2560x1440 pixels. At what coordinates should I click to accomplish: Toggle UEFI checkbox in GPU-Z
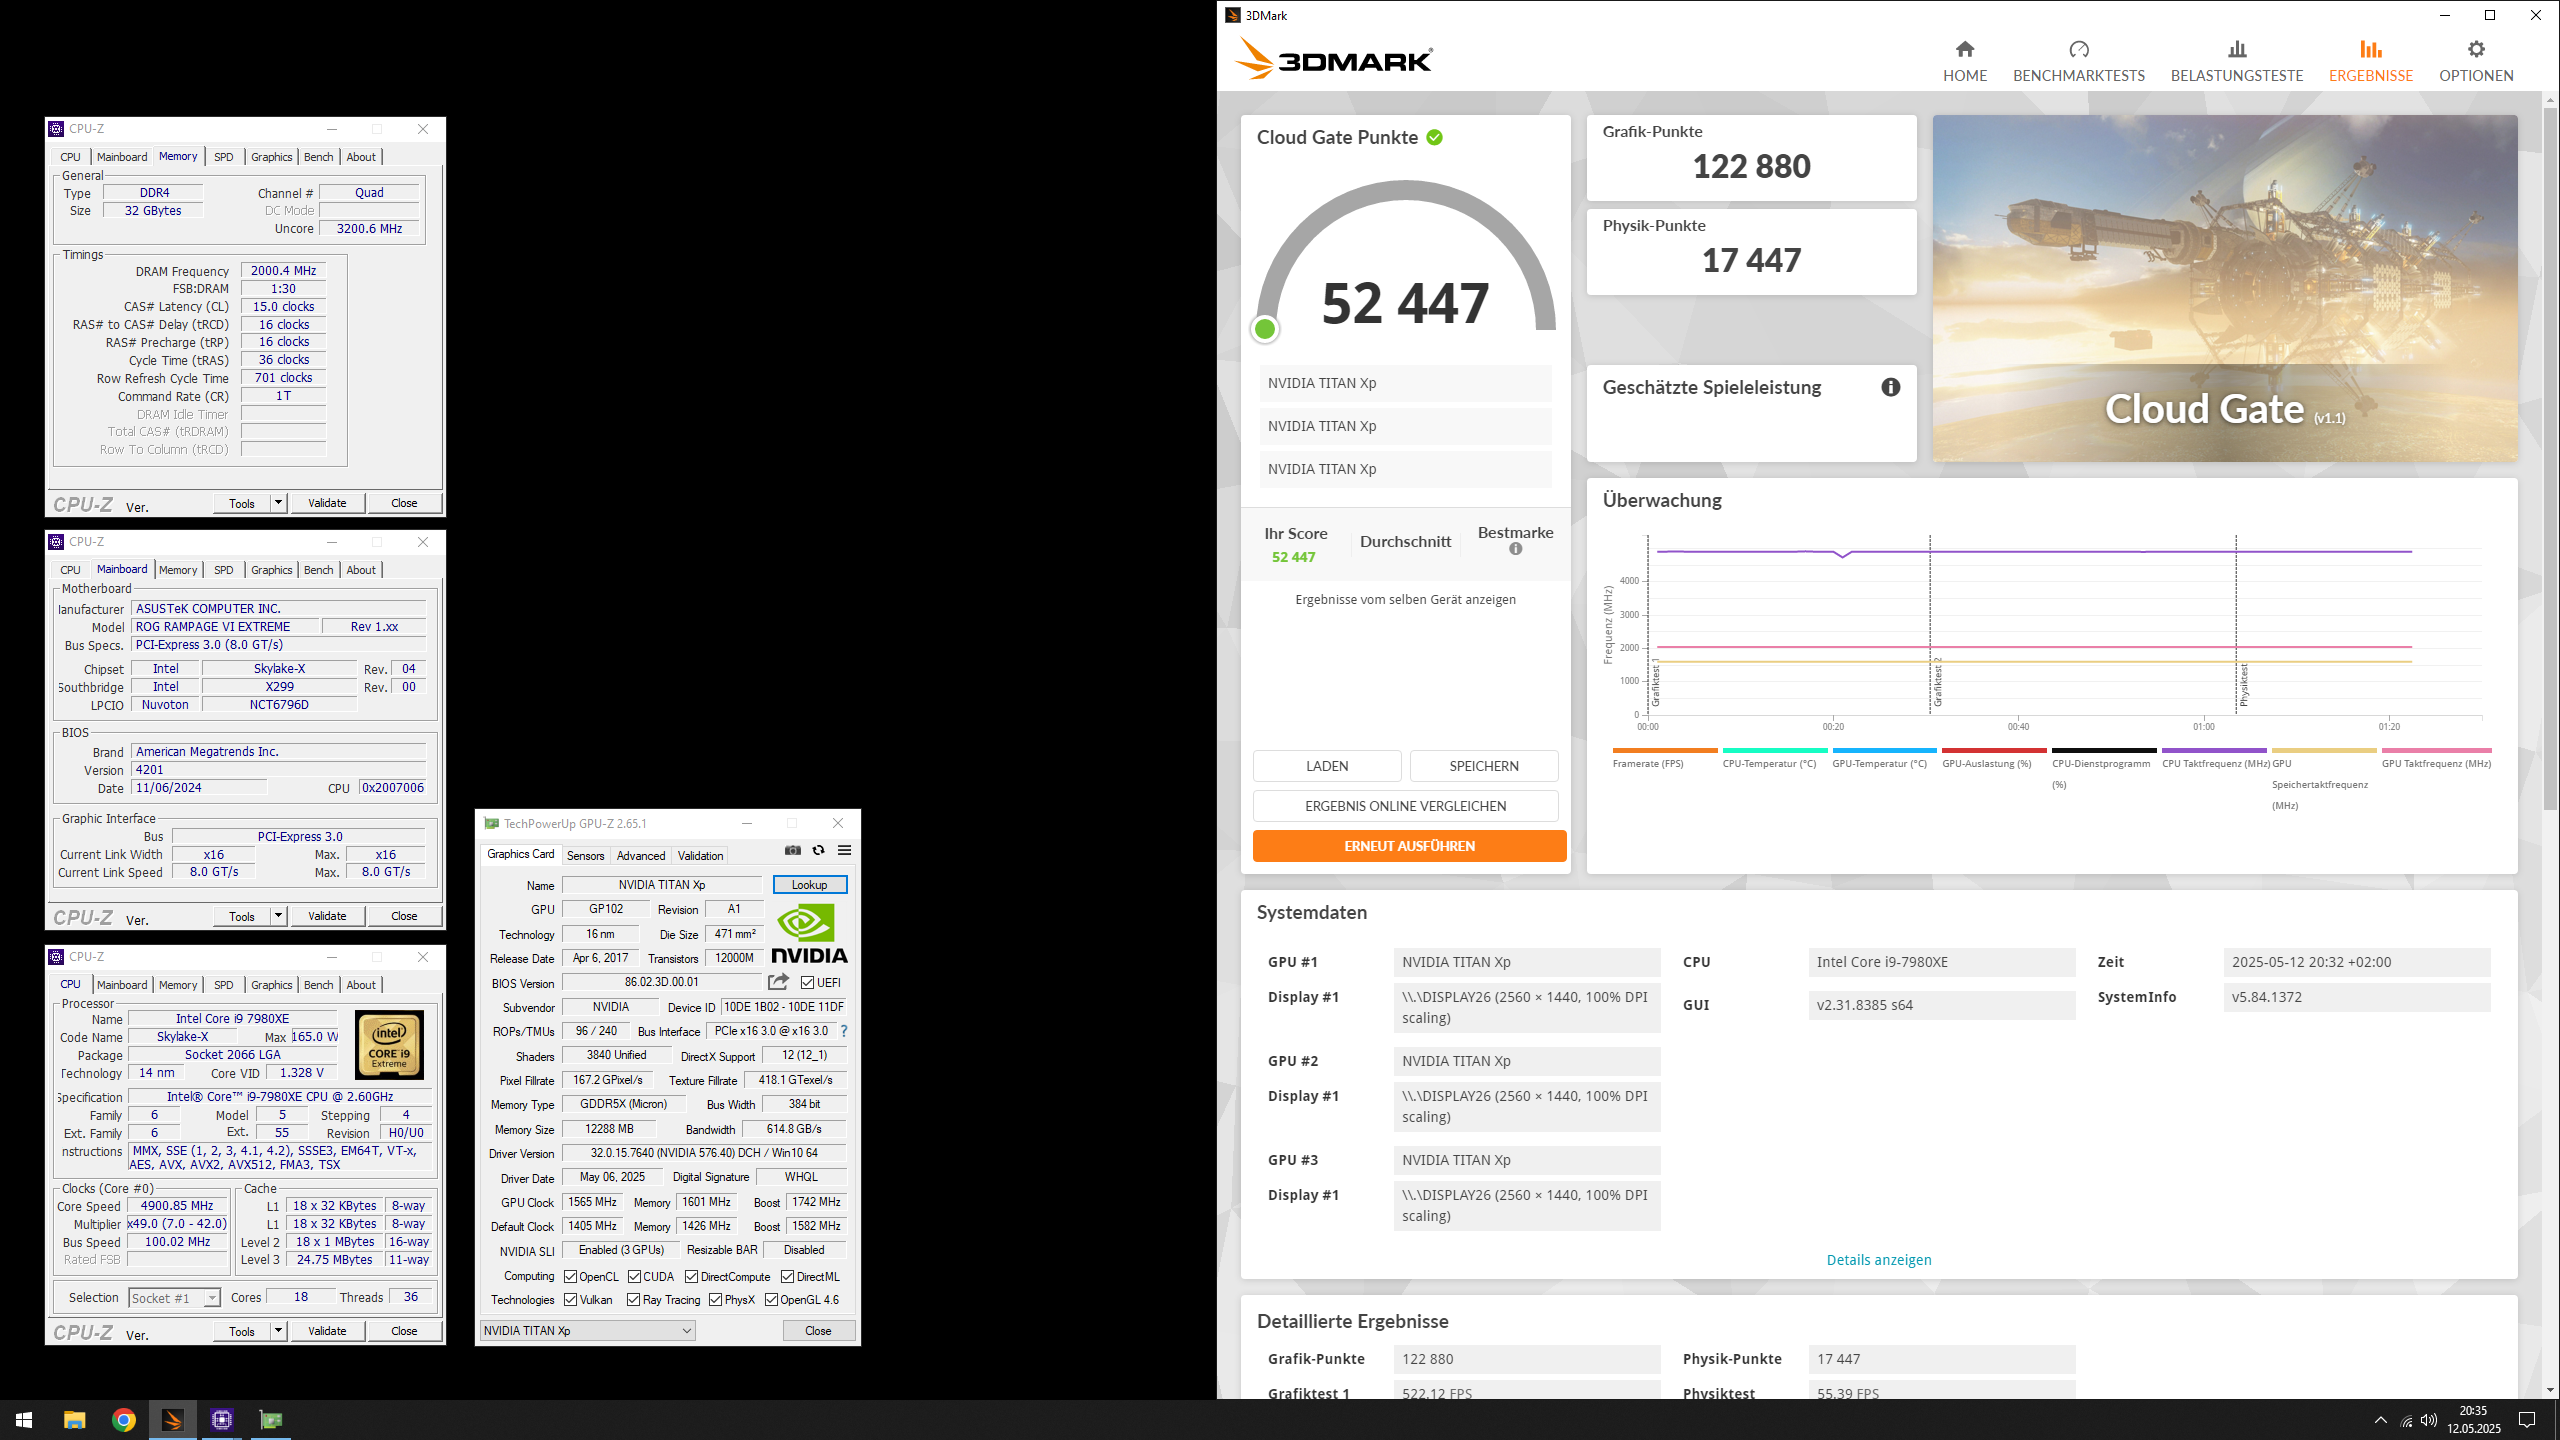(807, 982)
